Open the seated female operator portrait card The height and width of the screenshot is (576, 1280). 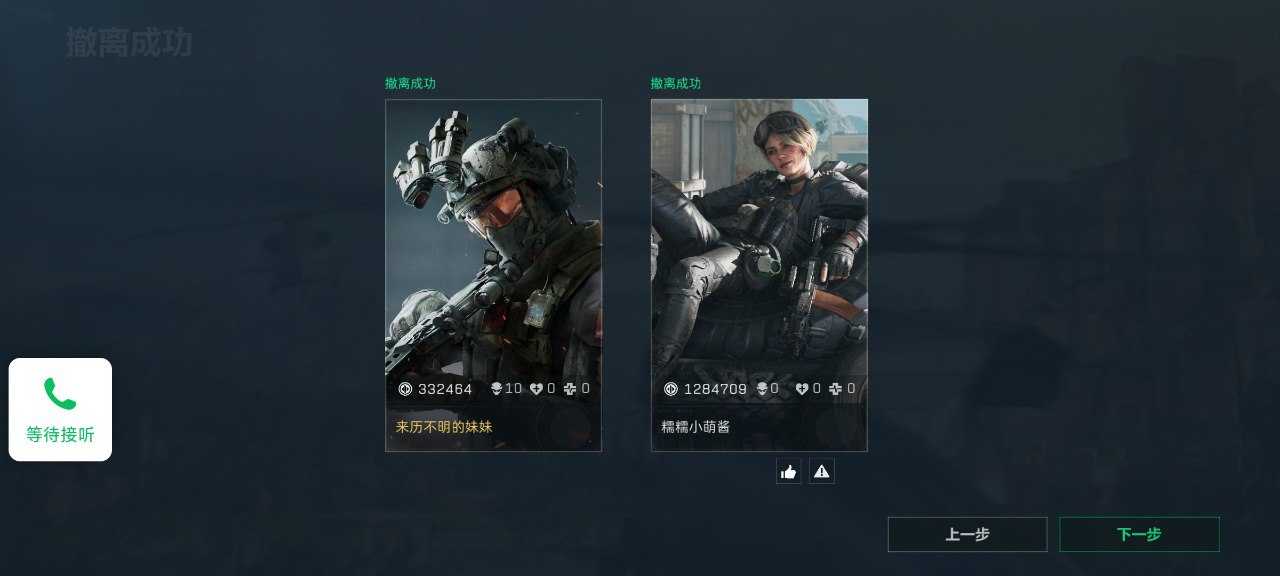[x=759, y=275]
